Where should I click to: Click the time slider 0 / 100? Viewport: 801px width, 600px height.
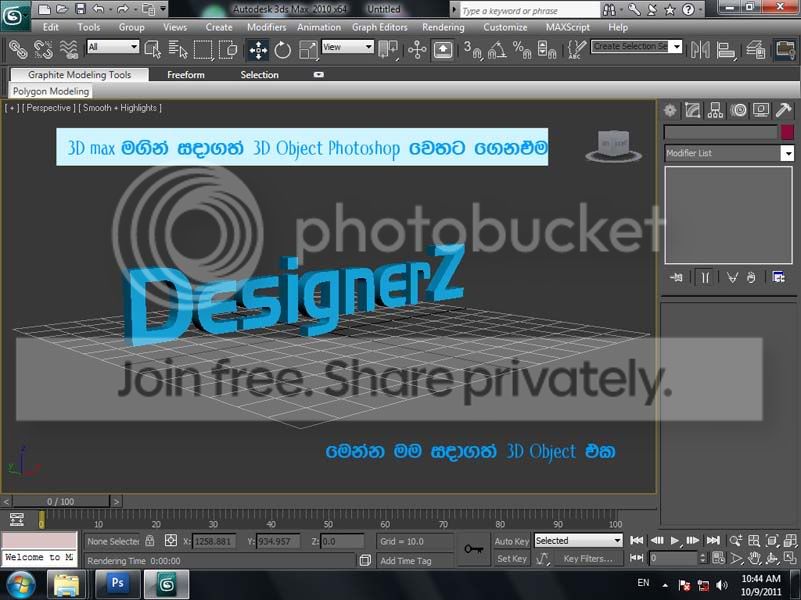60,501
